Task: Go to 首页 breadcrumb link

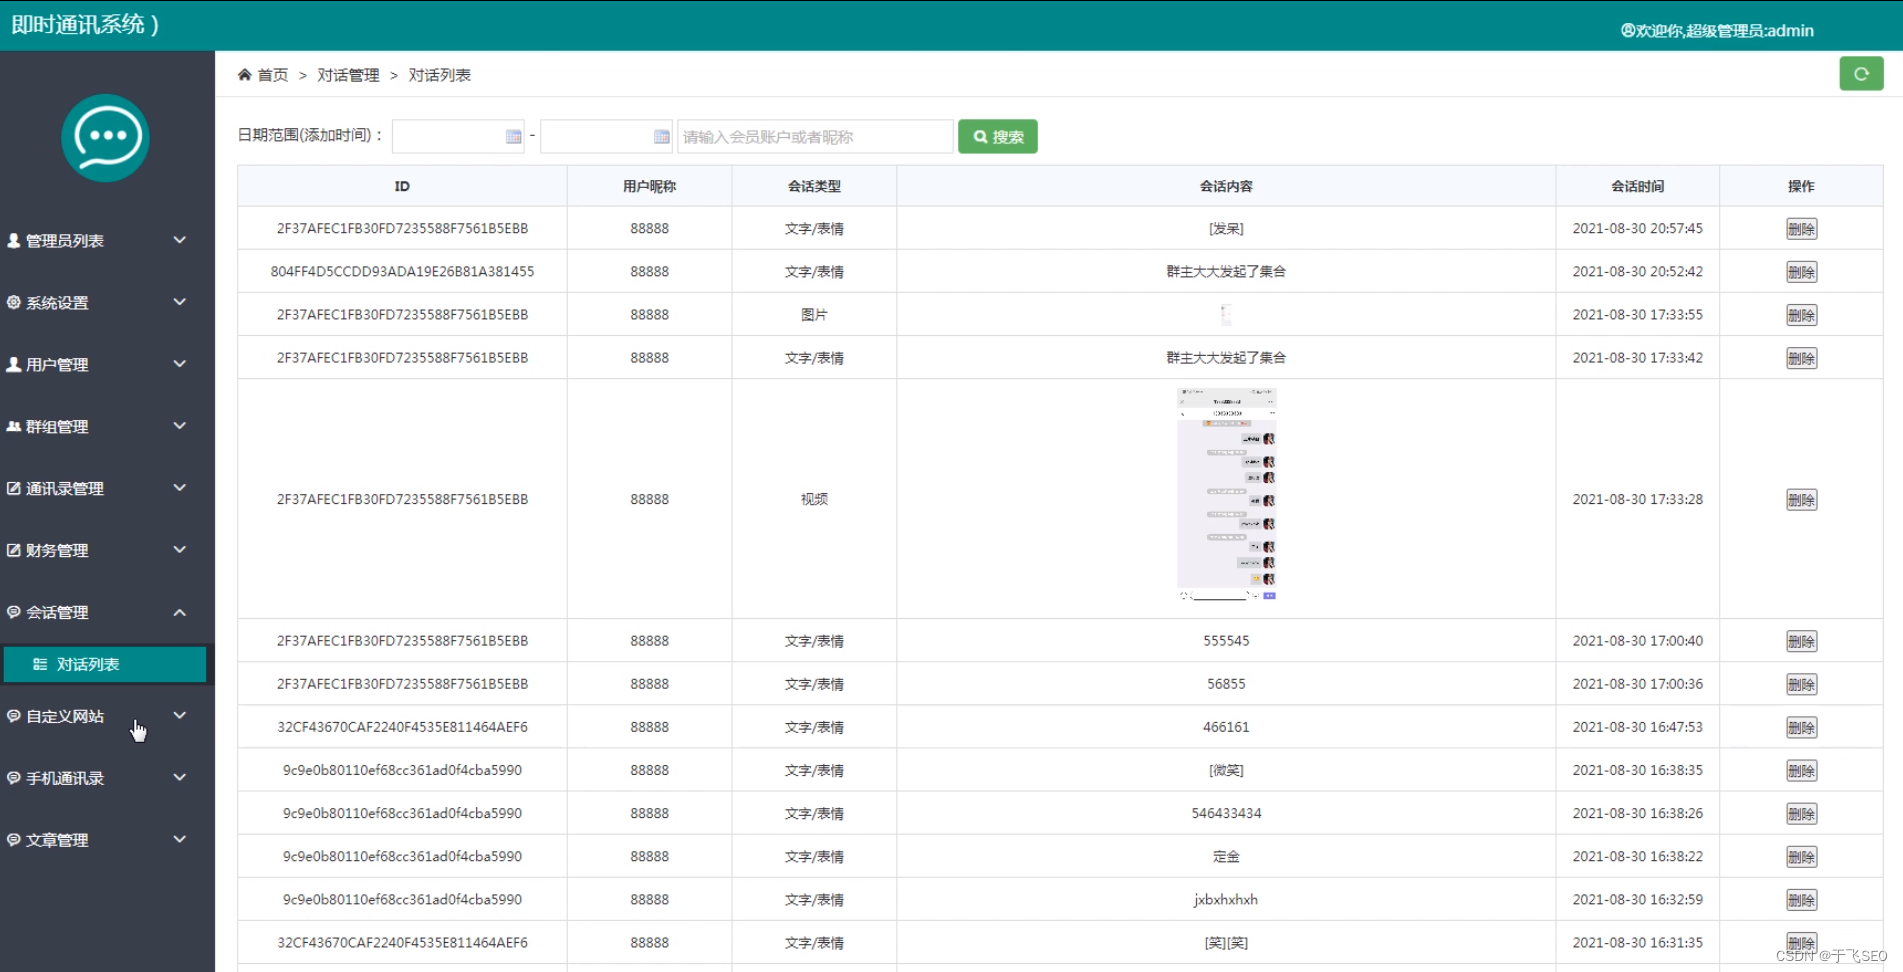Action: [272, 75]
